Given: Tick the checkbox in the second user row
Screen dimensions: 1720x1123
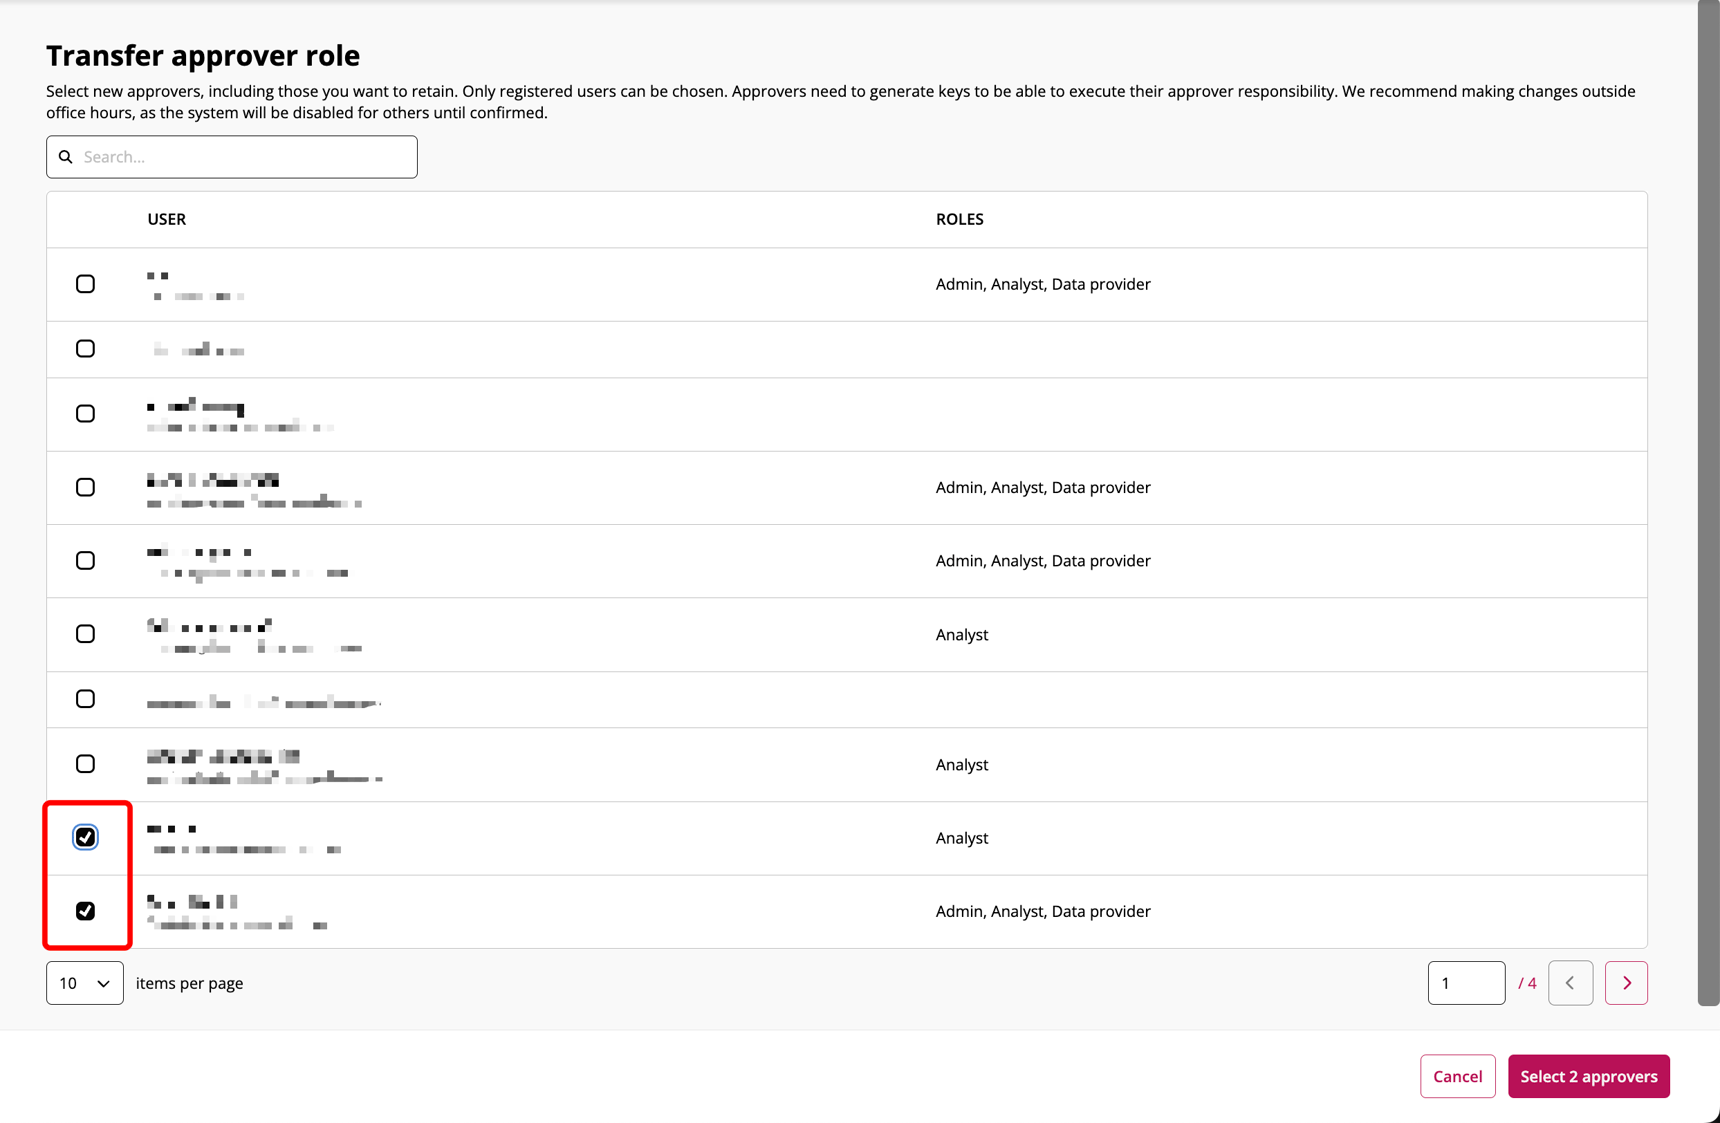Looking at the screenshot, I should click(x=86, y=349).
